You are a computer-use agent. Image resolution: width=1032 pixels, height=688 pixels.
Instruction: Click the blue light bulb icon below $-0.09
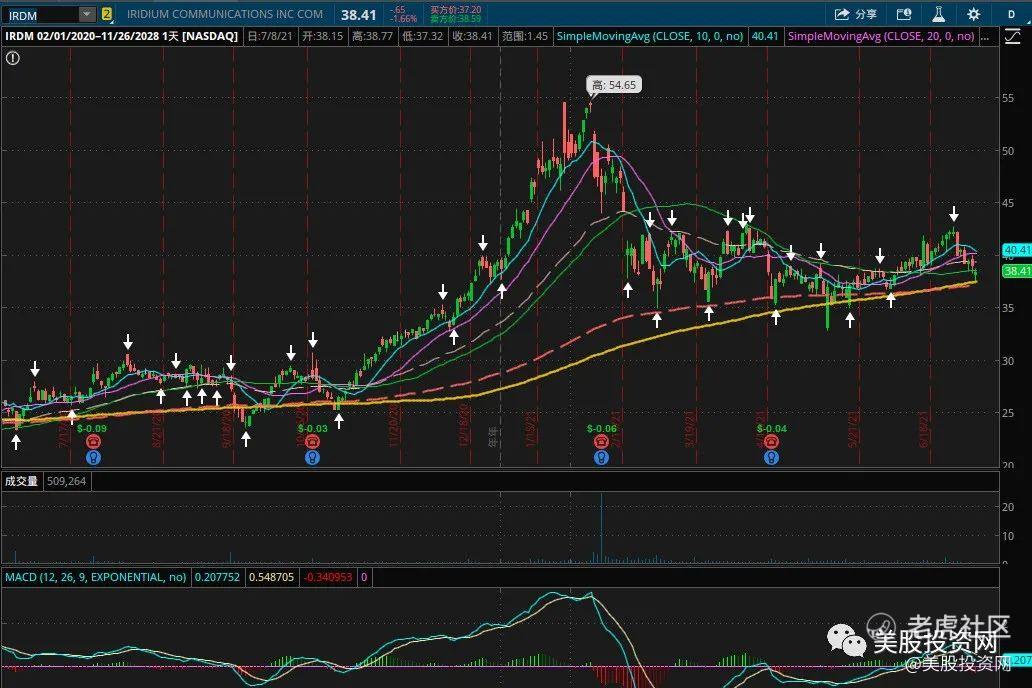(93, 457)
